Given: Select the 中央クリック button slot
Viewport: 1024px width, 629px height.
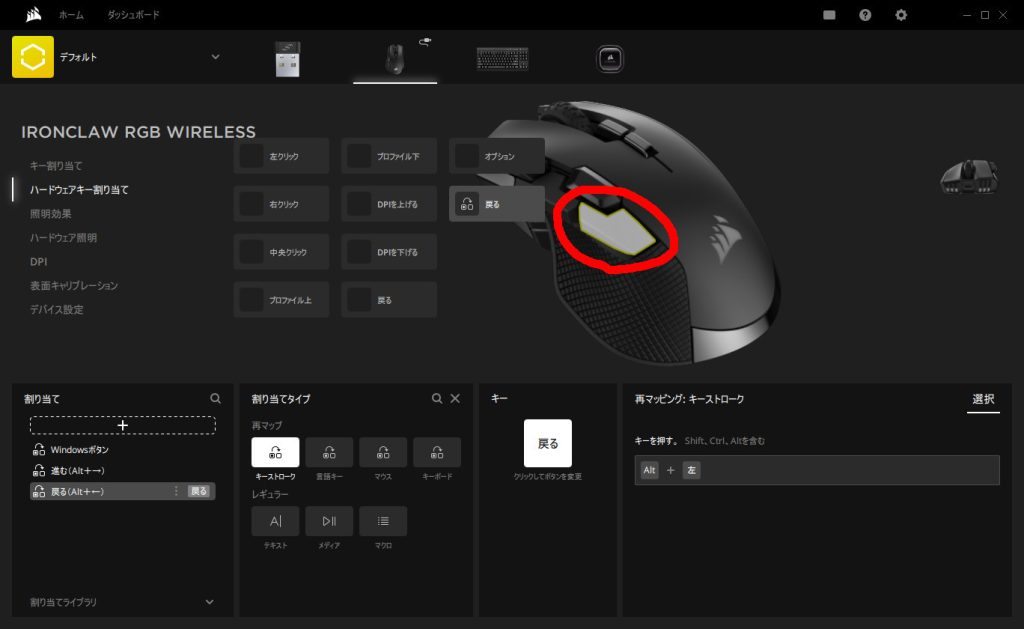Looking at the screenshot, I should coord(281,252).
